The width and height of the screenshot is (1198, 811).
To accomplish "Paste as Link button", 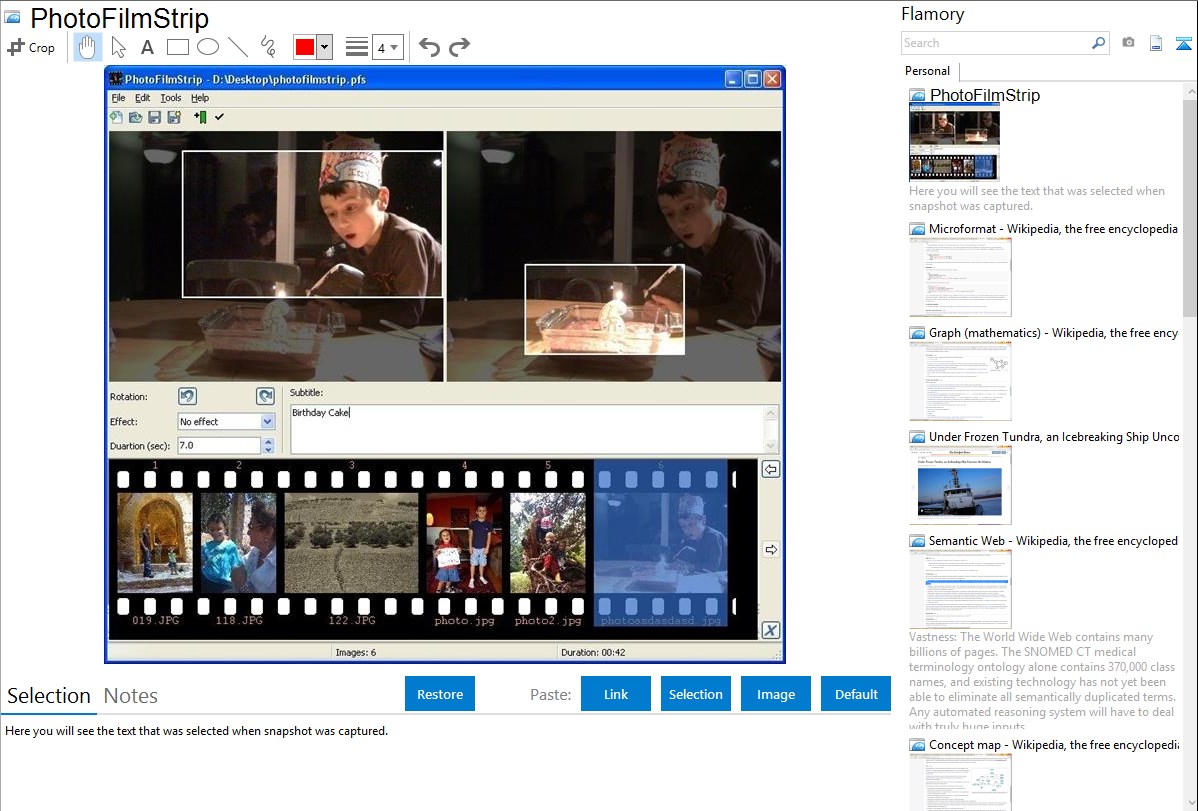I will (x=616, y=694).
